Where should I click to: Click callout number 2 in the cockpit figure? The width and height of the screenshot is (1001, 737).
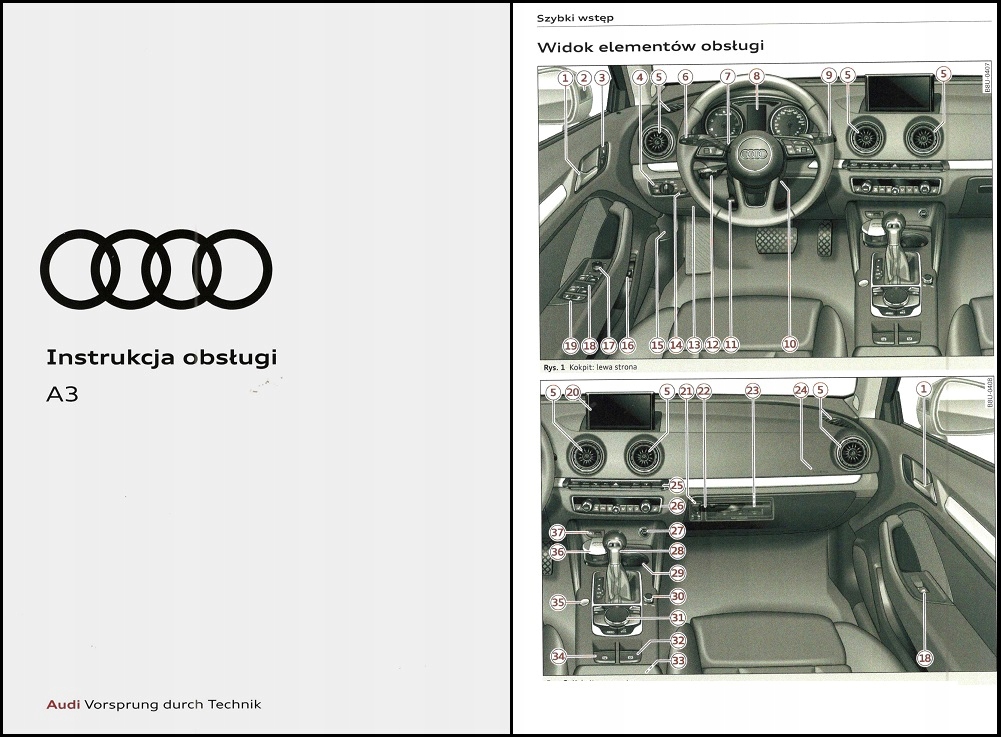(583, 78)
